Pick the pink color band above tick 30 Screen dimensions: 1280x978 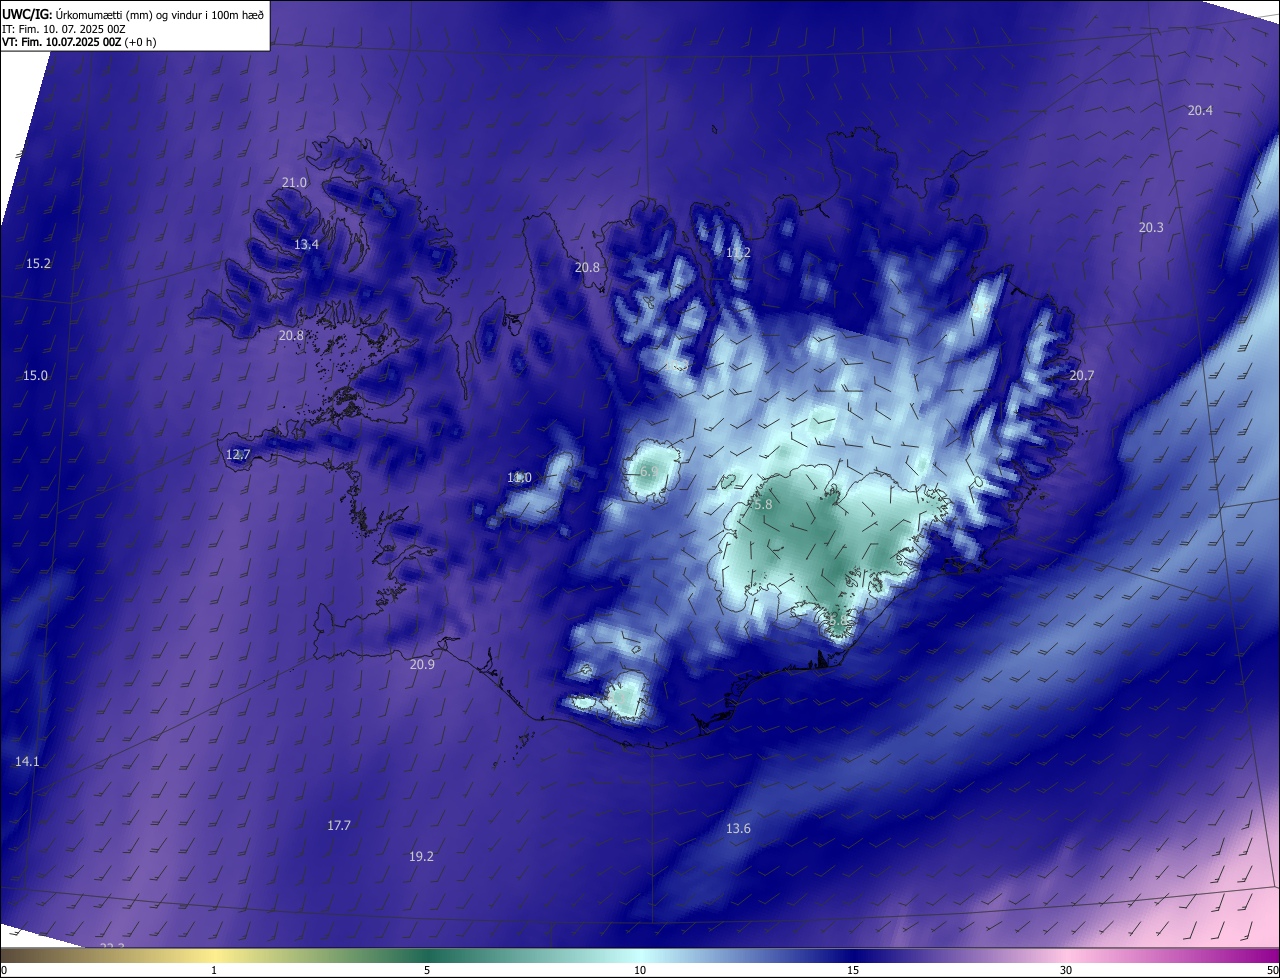(x=1066, y=956)
